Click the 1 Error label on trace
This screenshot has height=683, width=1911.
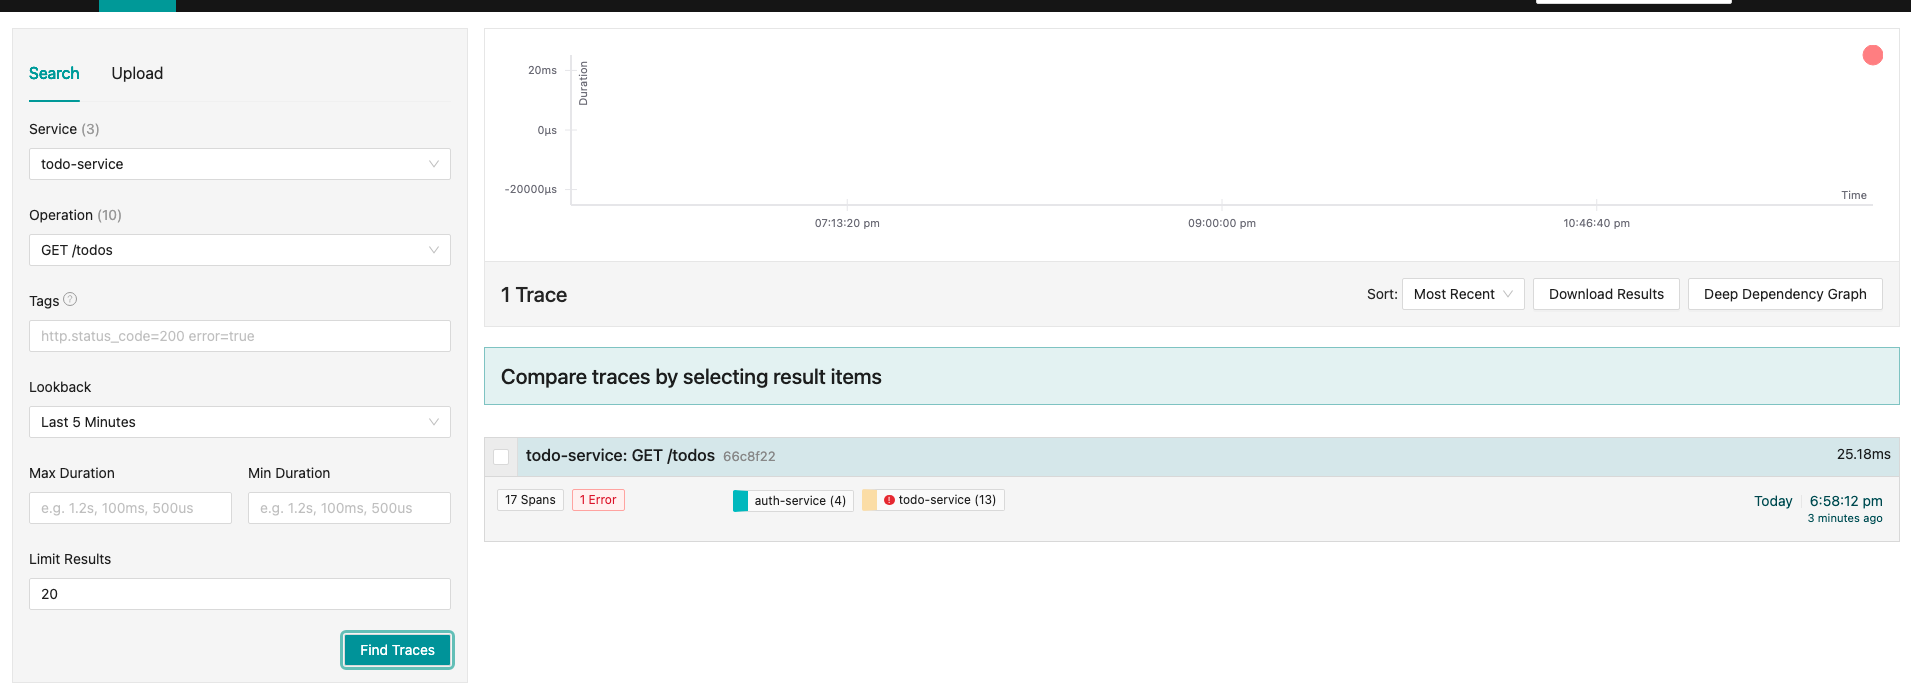(x=598, y=500)
